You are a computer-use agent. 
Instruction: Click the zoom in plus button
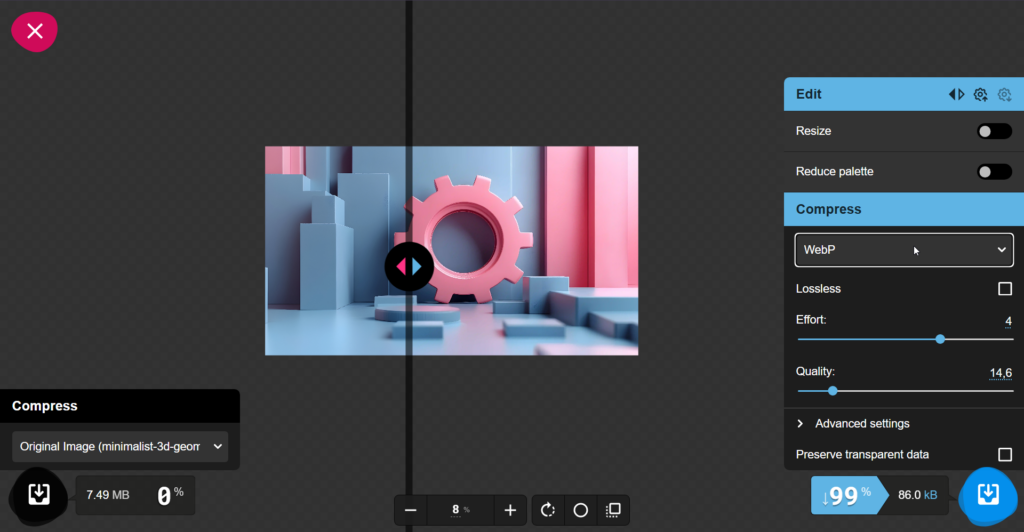[x=510, y=510]
